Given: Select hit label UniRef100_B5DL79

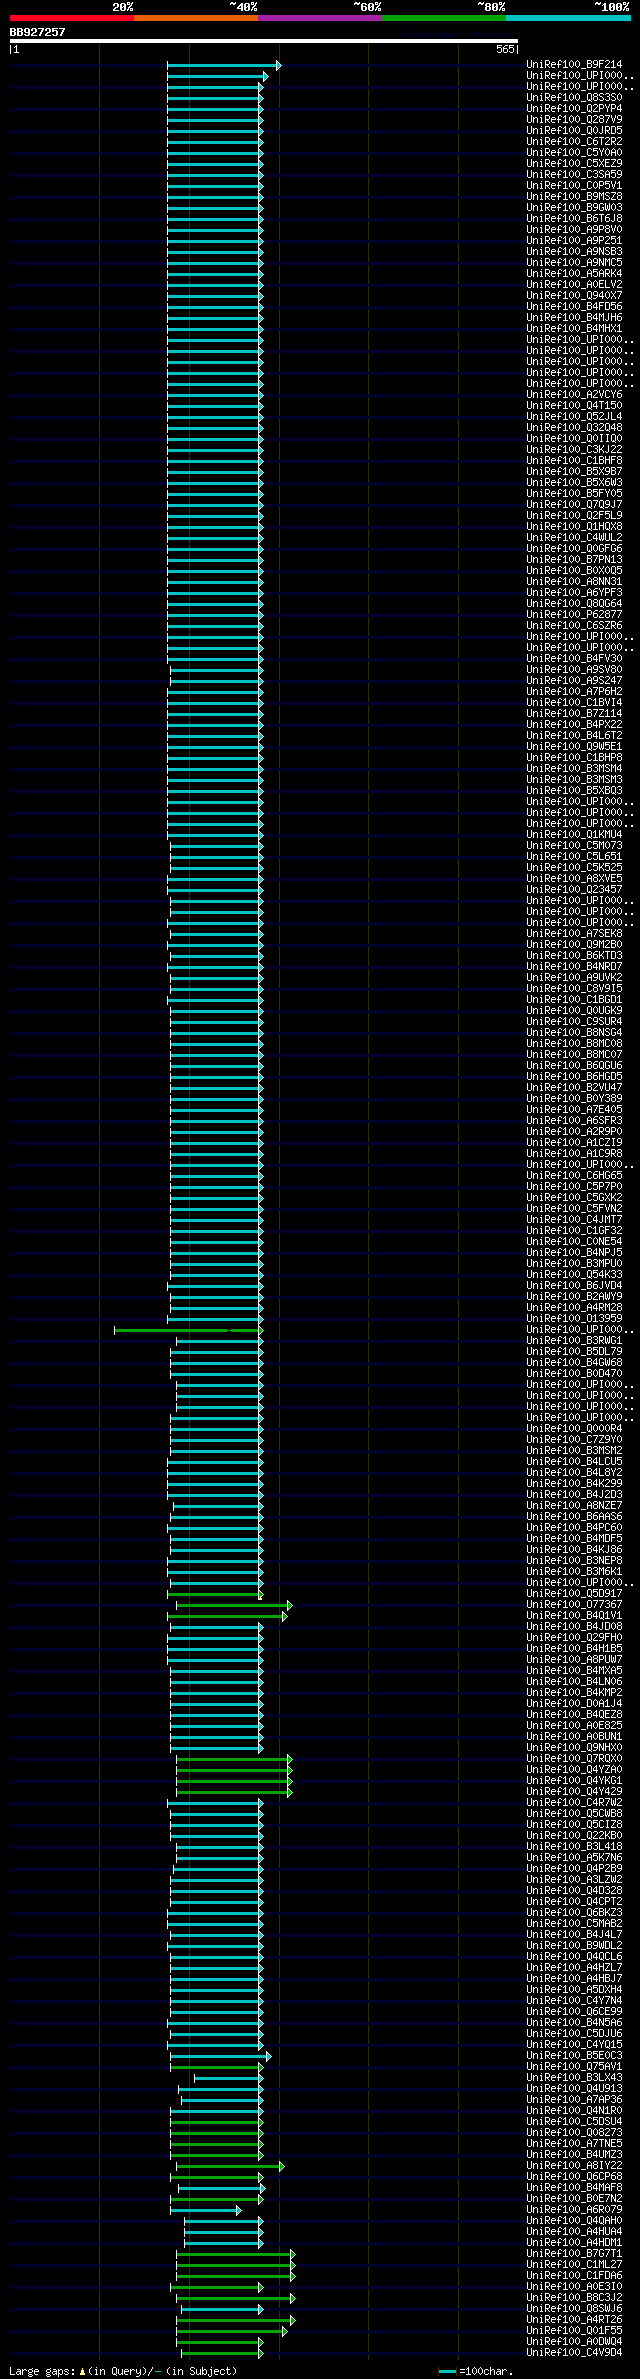Looking at the screenshot, I should pos(574,1352).
